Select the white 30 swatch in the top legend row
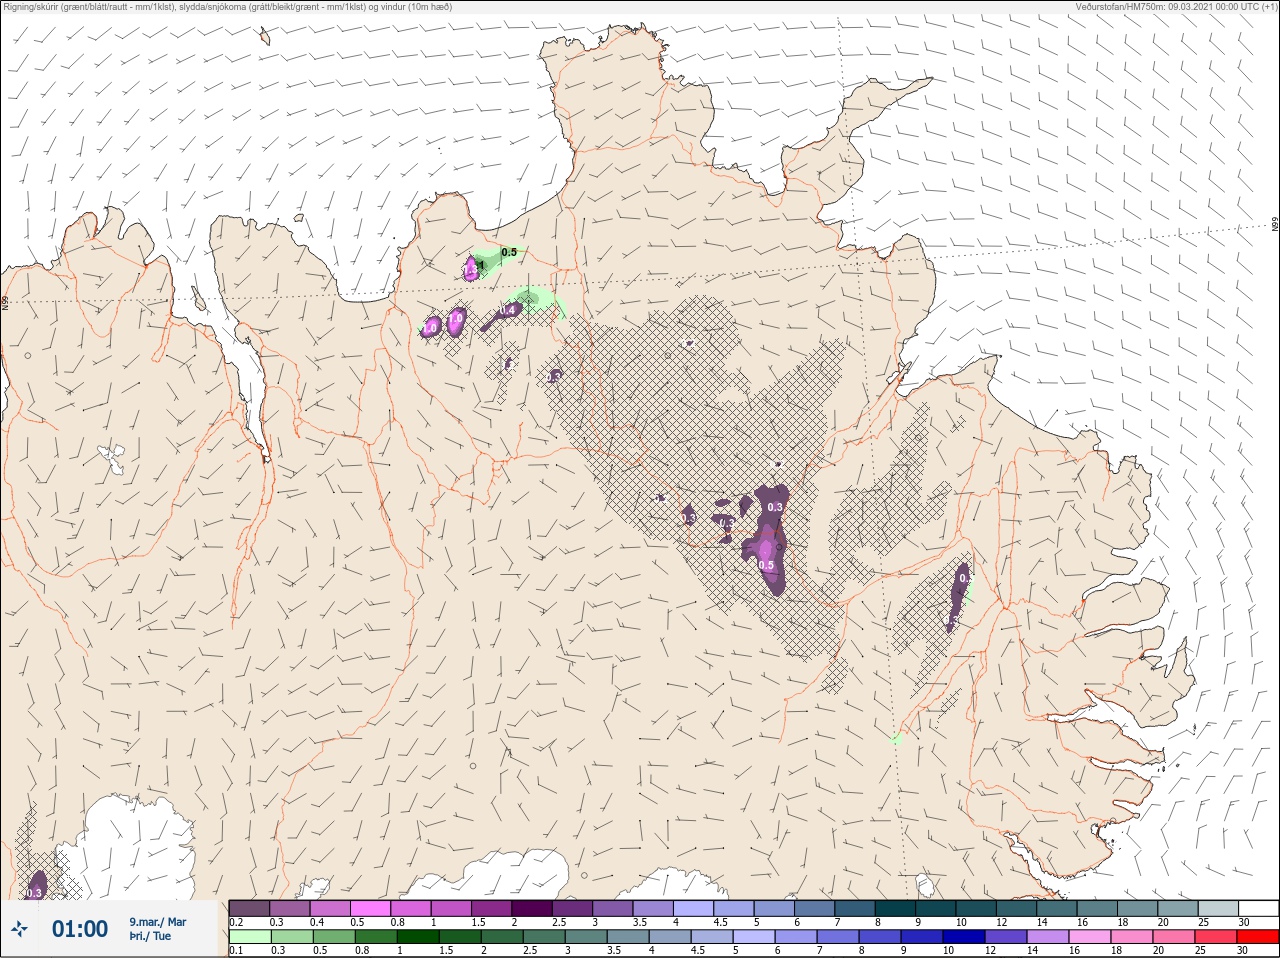The image size is (1280, 958). [x=1257, y=908]
